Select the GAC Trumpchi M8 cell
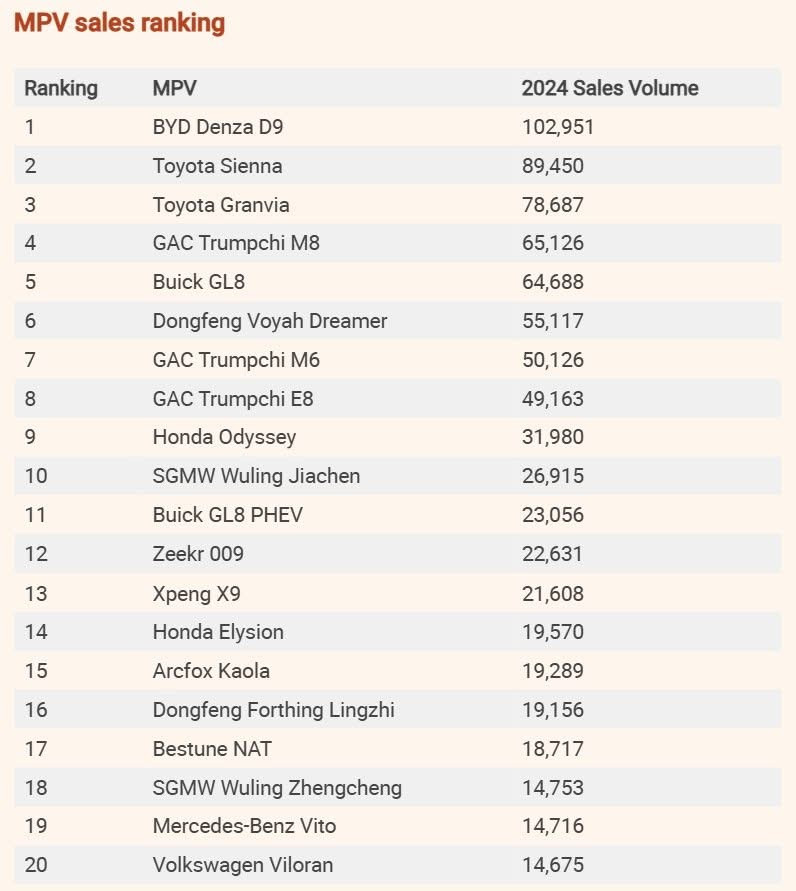Image resolution: width=796 pixels, height=891 pixels. coord(236,243)
